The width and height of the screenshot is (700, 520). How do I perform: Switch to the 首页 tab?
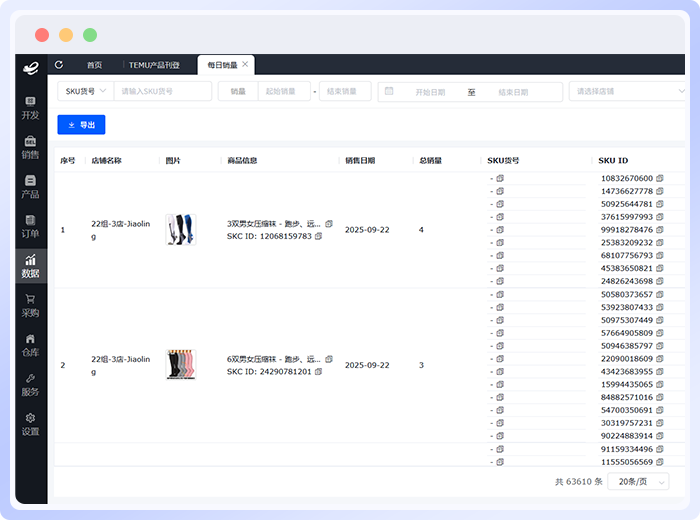coord(94,65)
